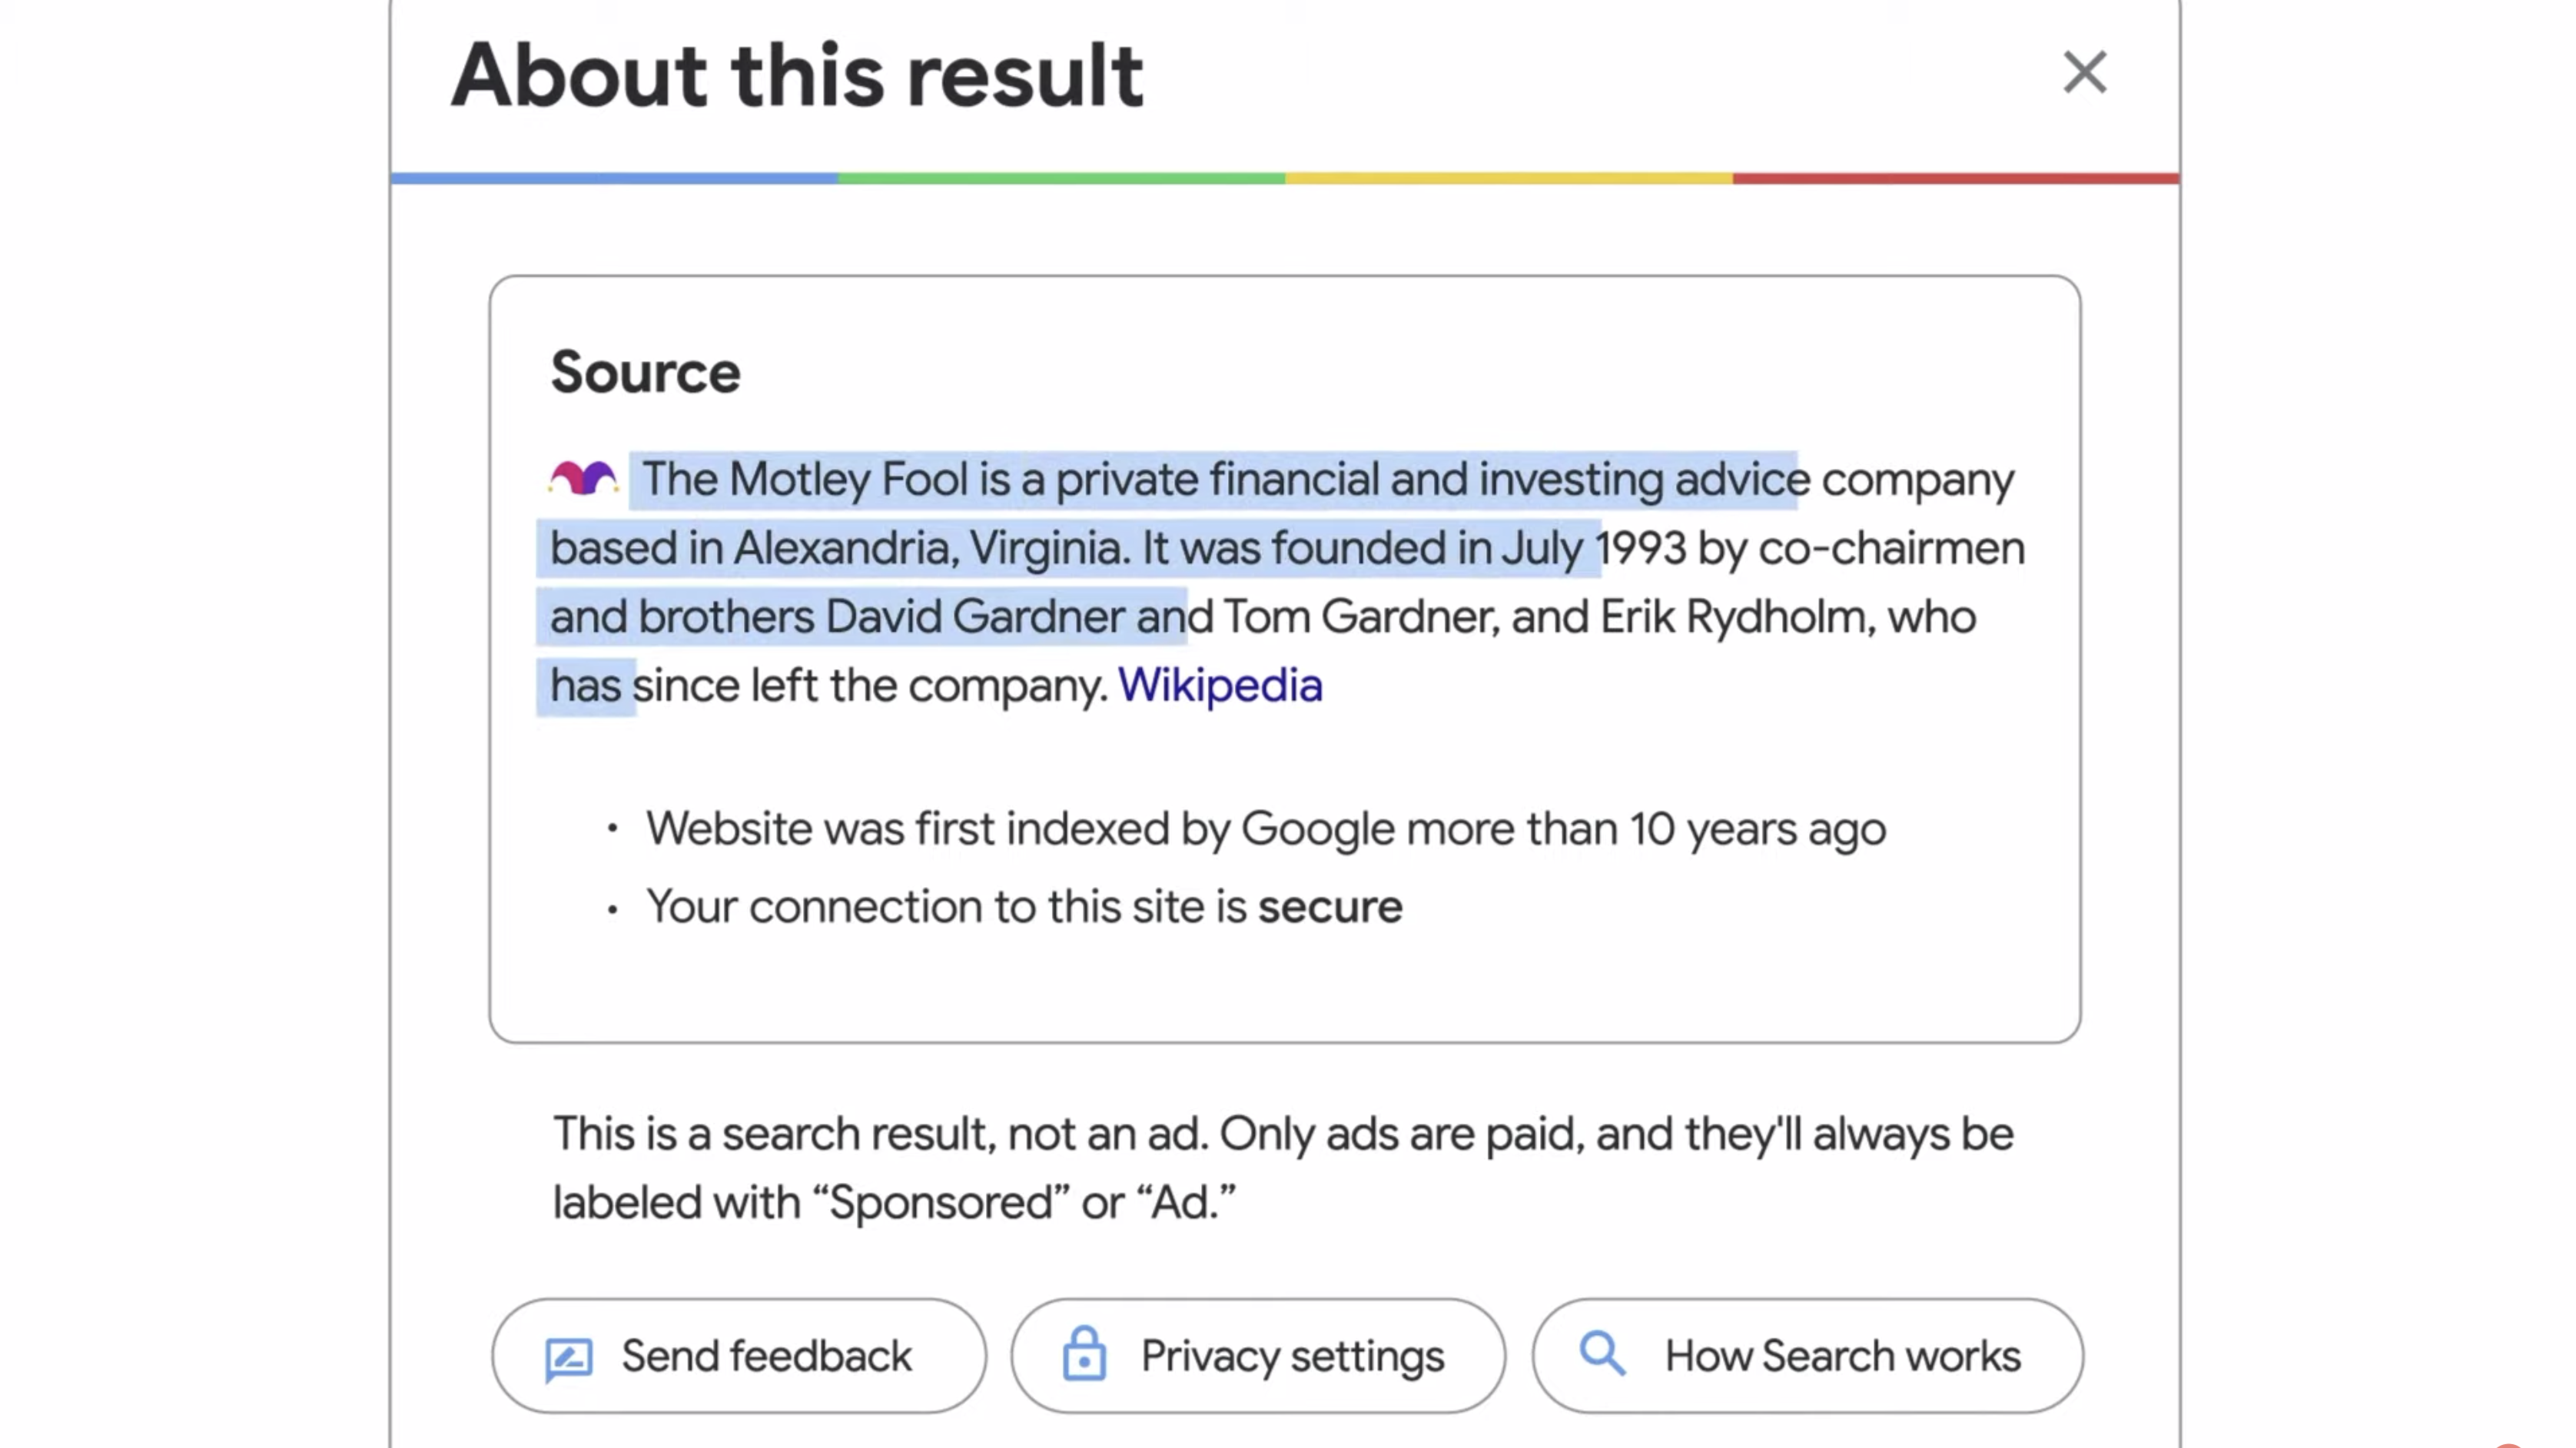This screenshot has height=1448, width=2576.
Task: Click the co-chairmen text in the description
Action: coord(1892,548)
